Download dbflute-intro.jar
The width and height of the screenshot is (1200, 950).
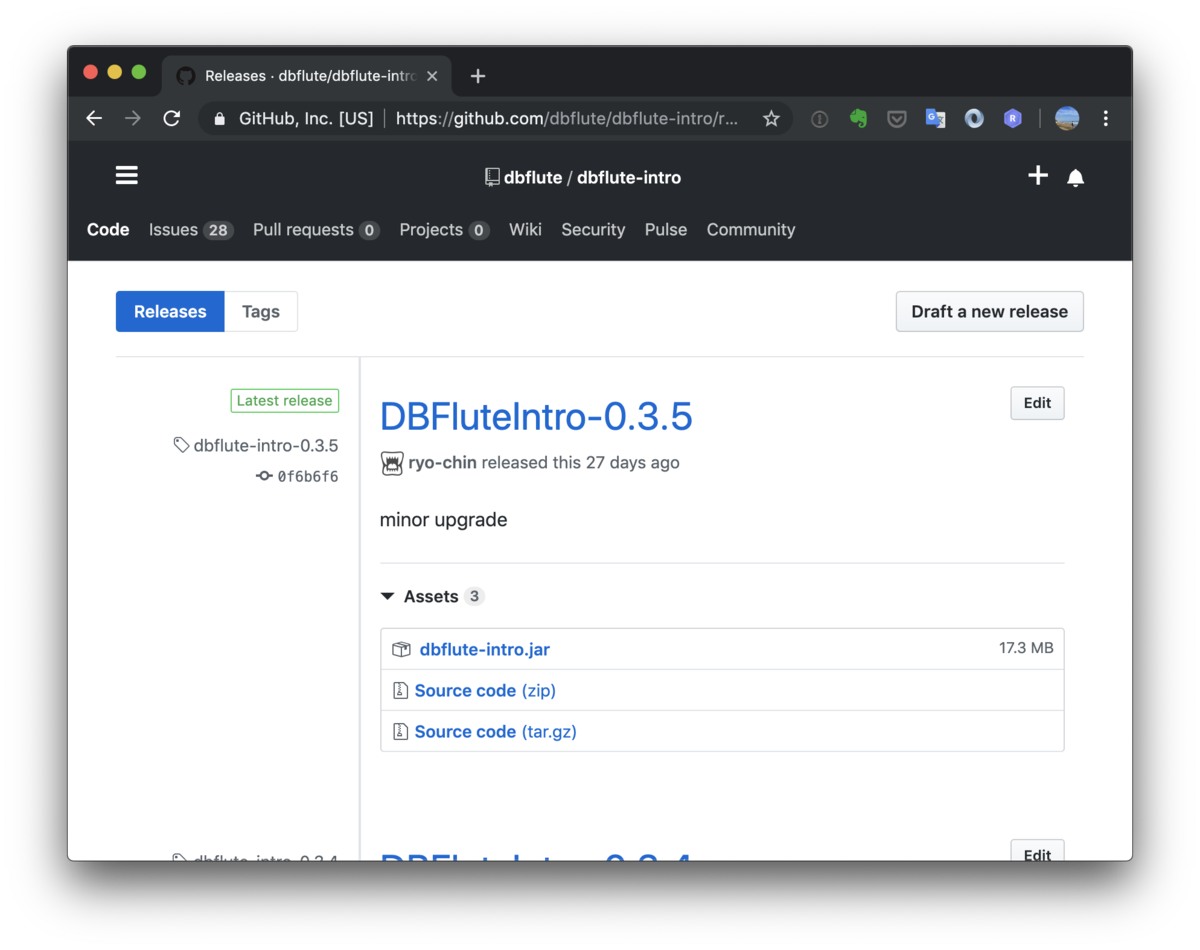(485, 649)
